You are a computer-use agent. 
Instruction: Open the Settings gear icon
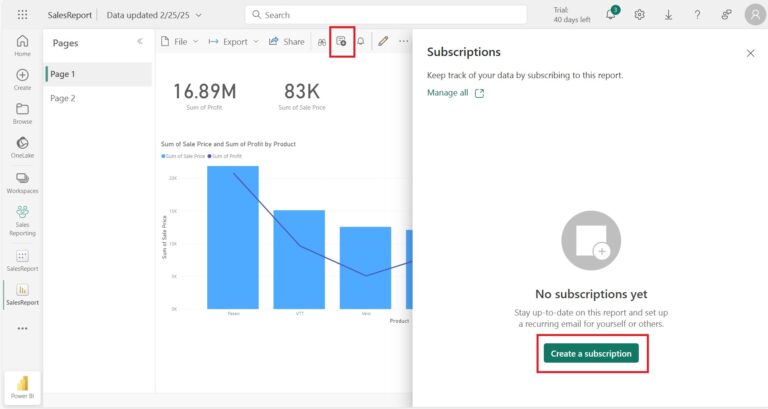click(640, 15)
